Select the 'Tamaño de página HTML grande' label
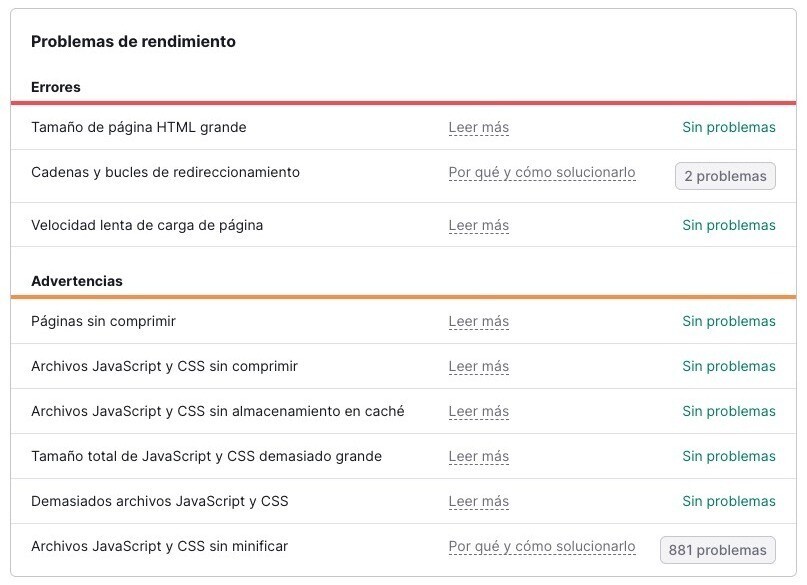This screenshot has height=585, width=807. point(138,127)
